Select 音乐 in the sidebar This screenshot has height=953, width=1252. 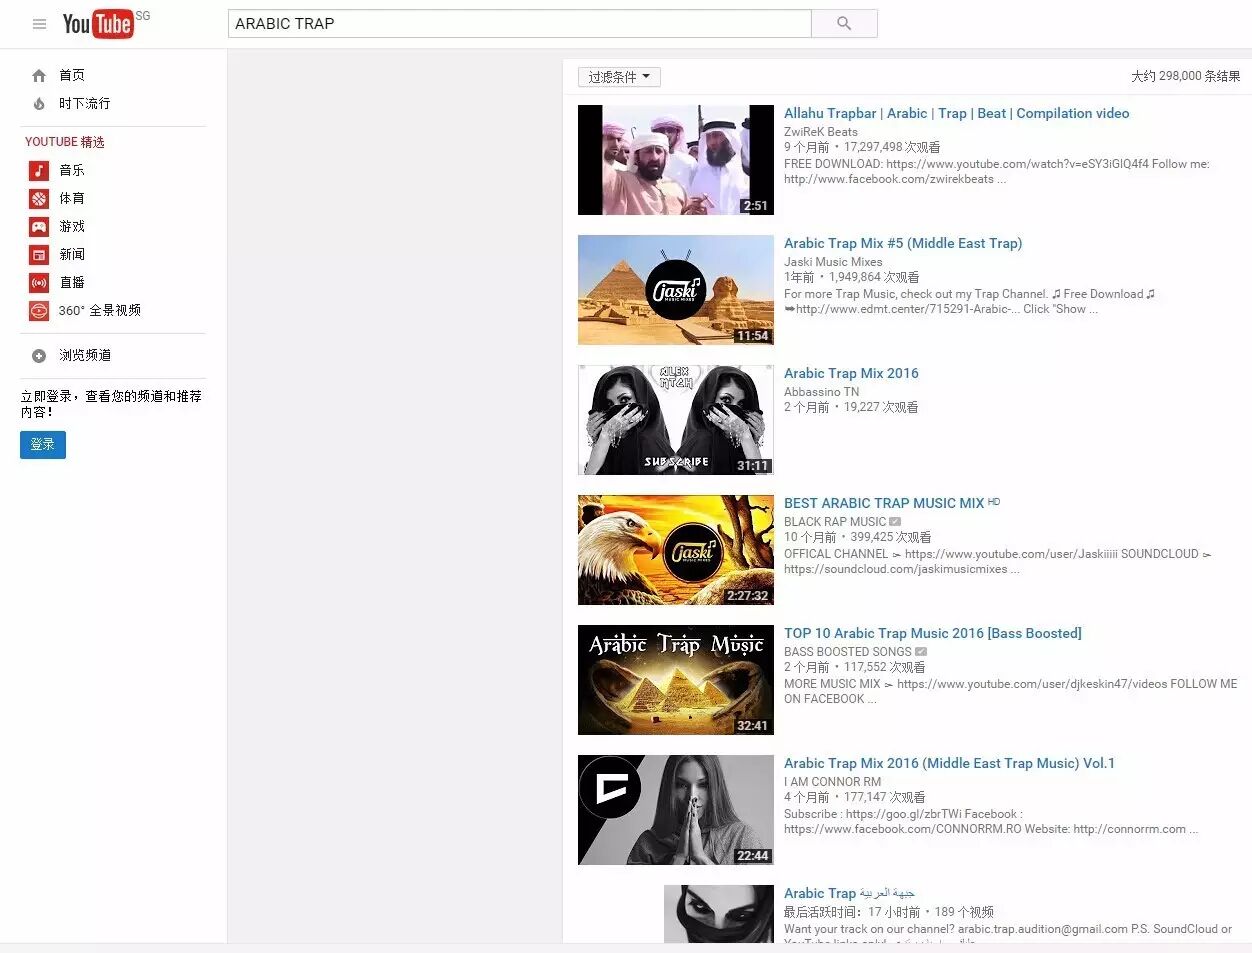[x=72, y=171]
